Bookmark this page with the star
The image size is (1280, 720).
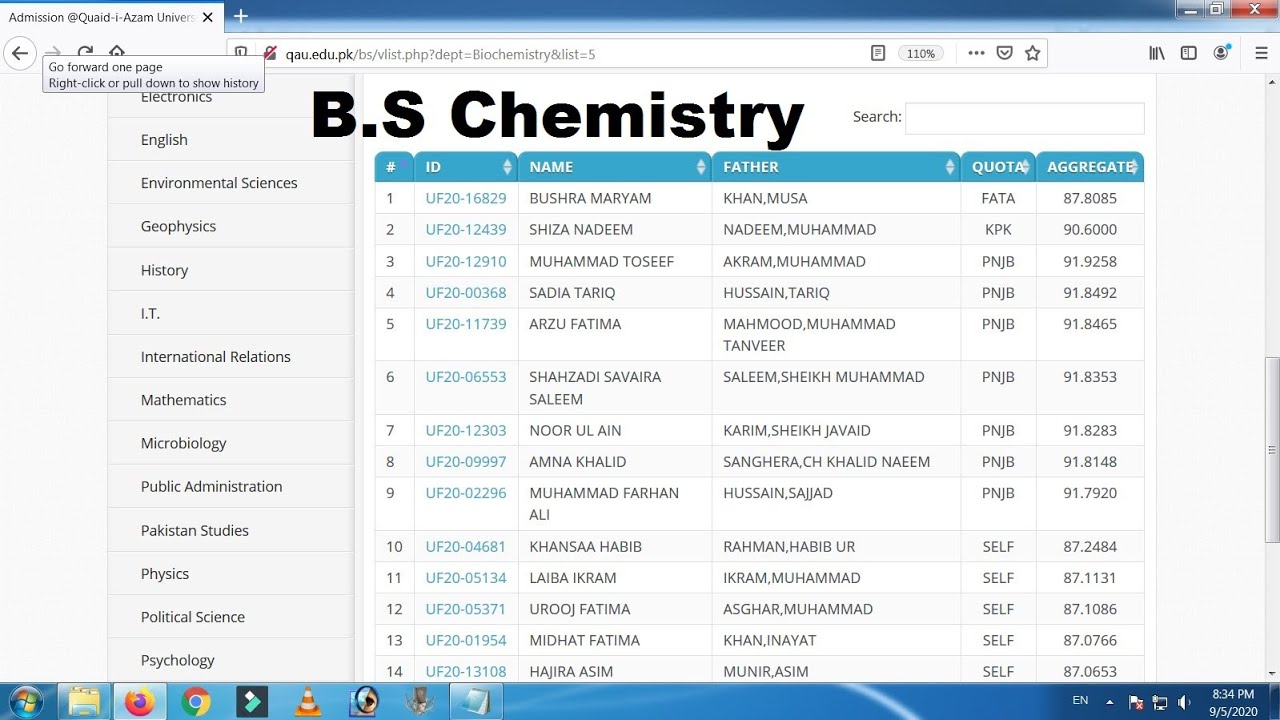coord(1033,53)
